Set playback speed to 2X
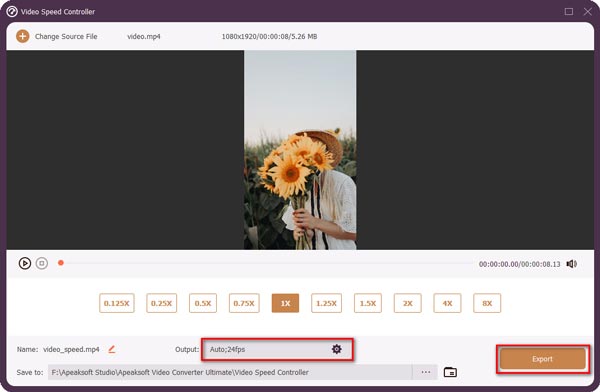Image resolution: width=600 pixels, height=392 pixels. pos(408,303)
